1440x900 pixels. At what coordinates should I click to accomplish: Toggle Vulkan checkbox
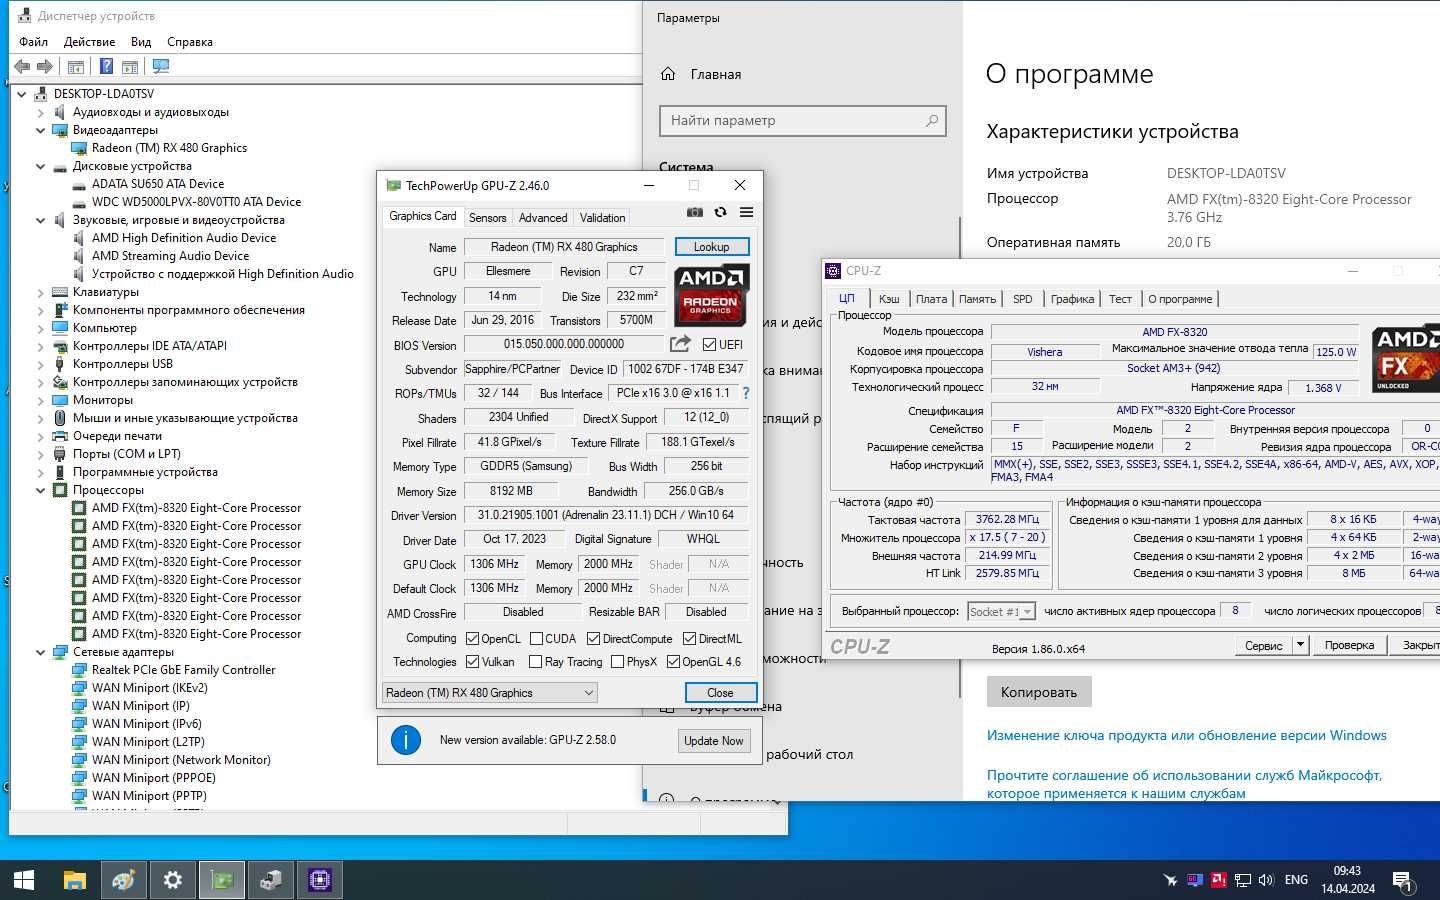point(473,661)
